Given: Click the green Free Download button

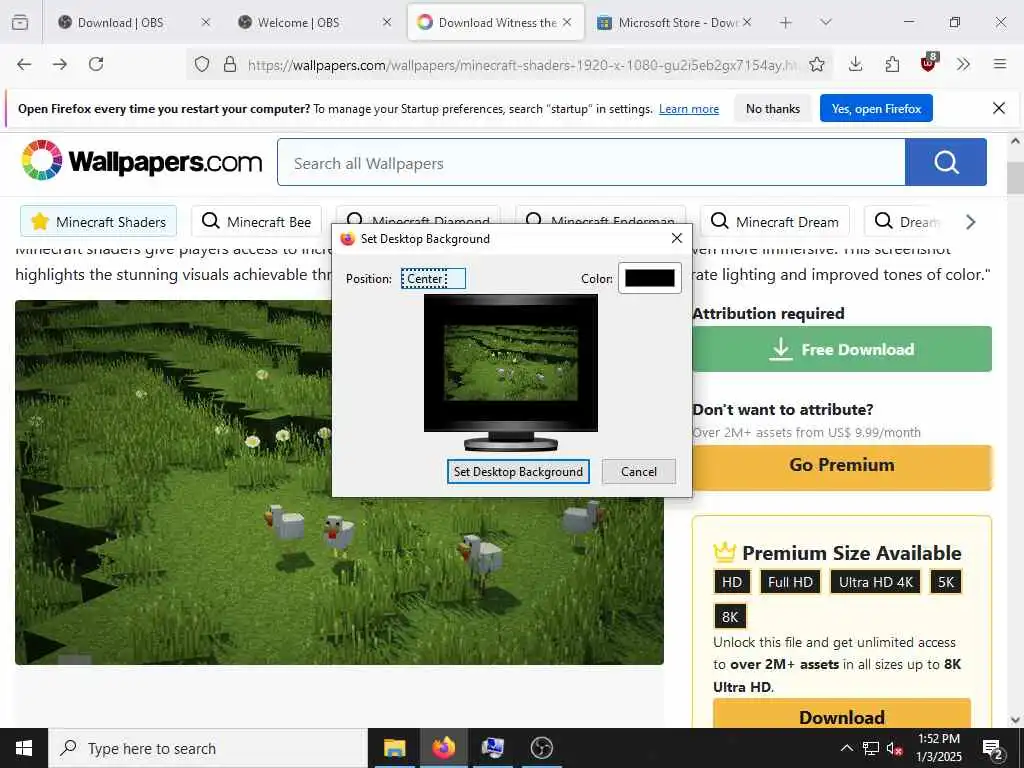Looking at the screenshot, I should point(842,349).
